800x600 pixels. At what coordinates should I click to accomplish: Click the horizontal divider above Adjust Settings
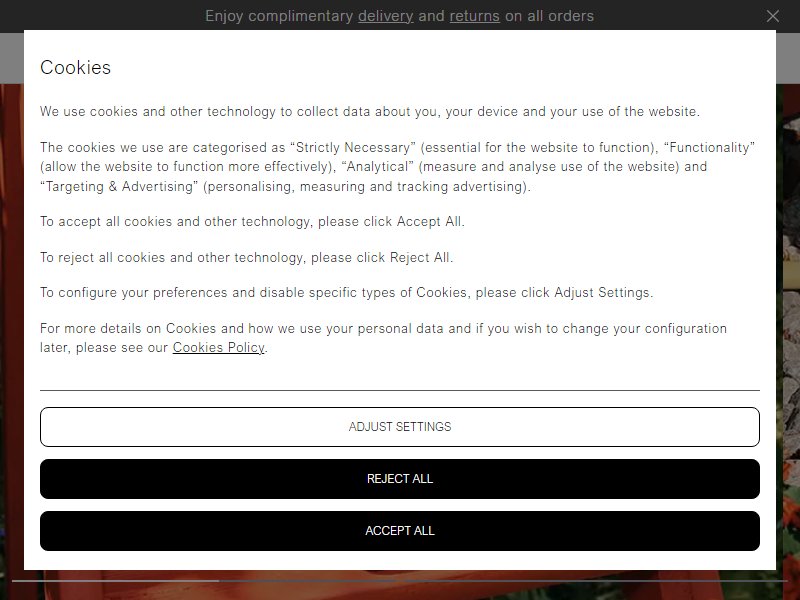coord(399,390)
